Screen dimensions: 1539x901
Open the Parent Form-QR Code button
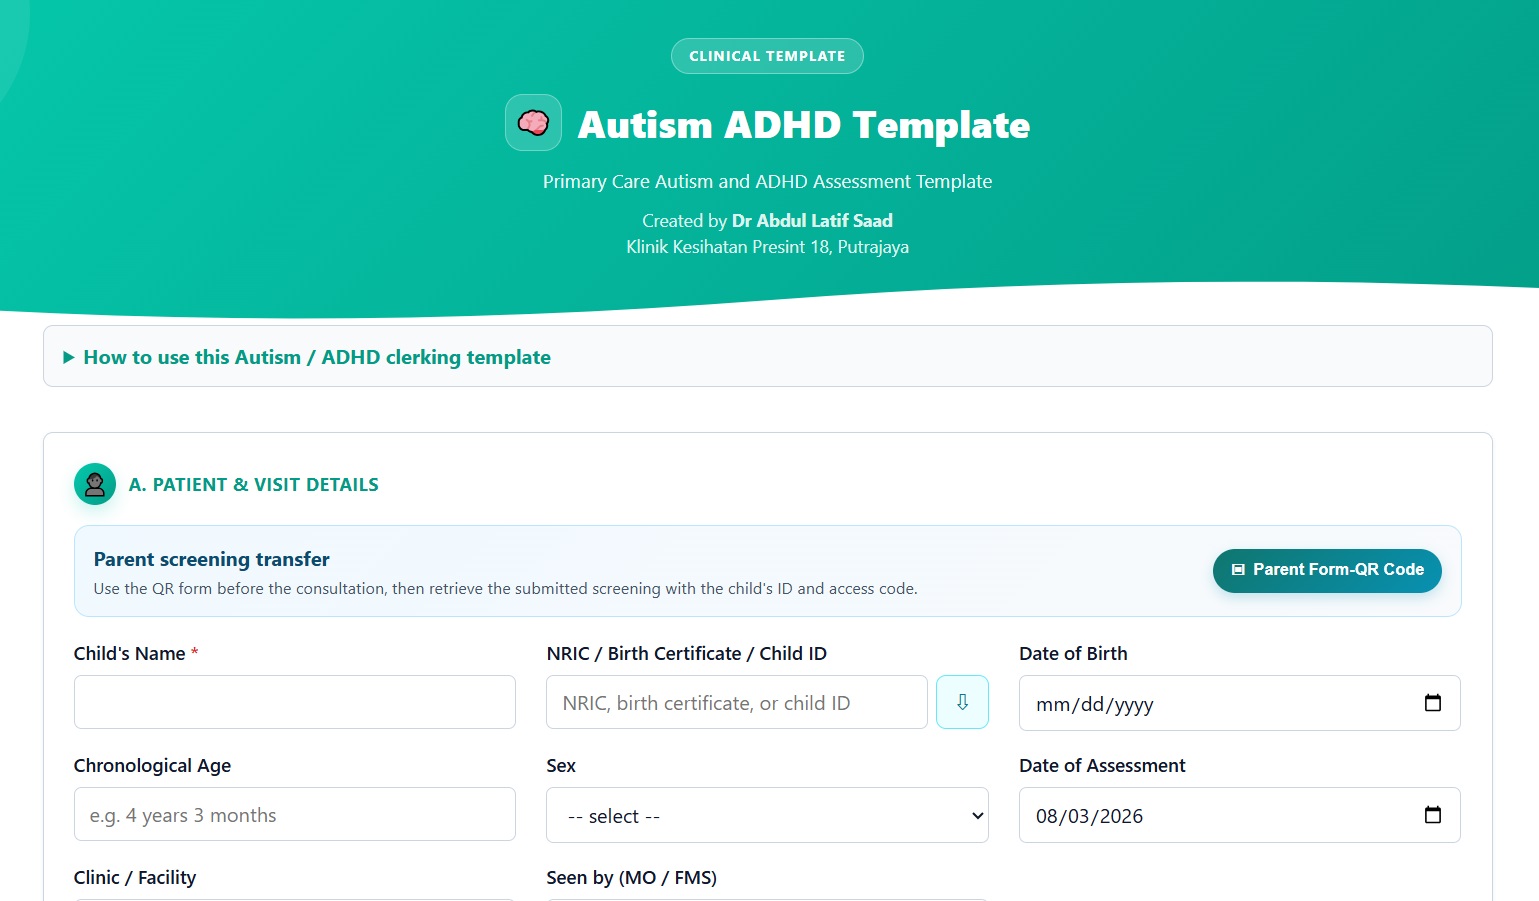coord(1327,570)
